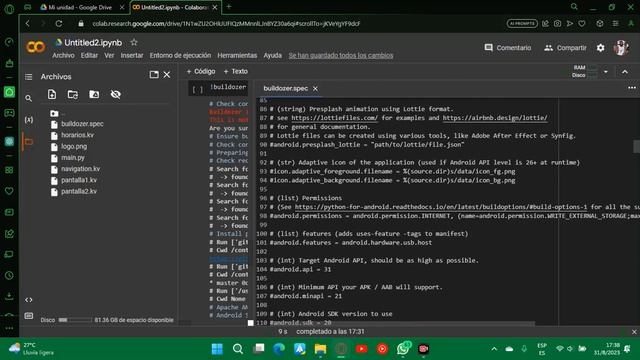Open the lottiefiles.com link in line 87
The height and width of the screenshot is (360, 640).
tap(335, 118)
